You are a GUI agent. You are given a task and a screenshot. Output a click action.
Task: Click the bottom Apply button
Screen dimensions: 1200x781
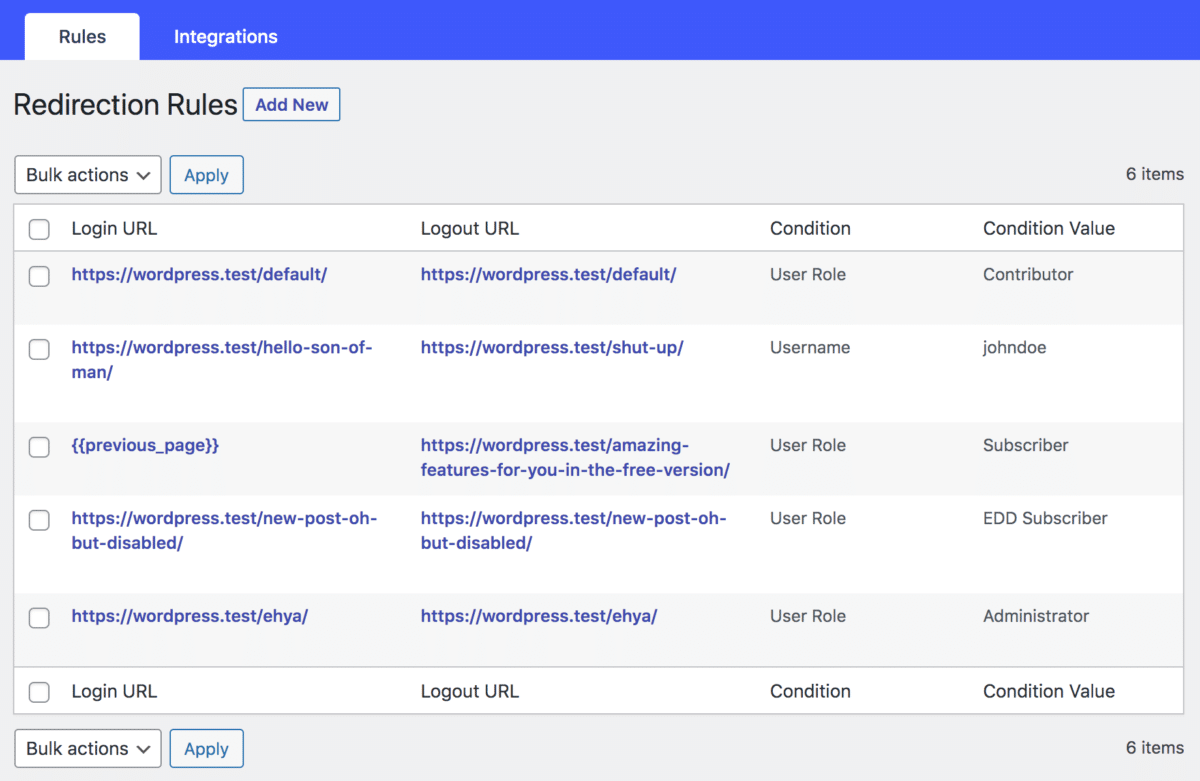[x=206, y=748]
